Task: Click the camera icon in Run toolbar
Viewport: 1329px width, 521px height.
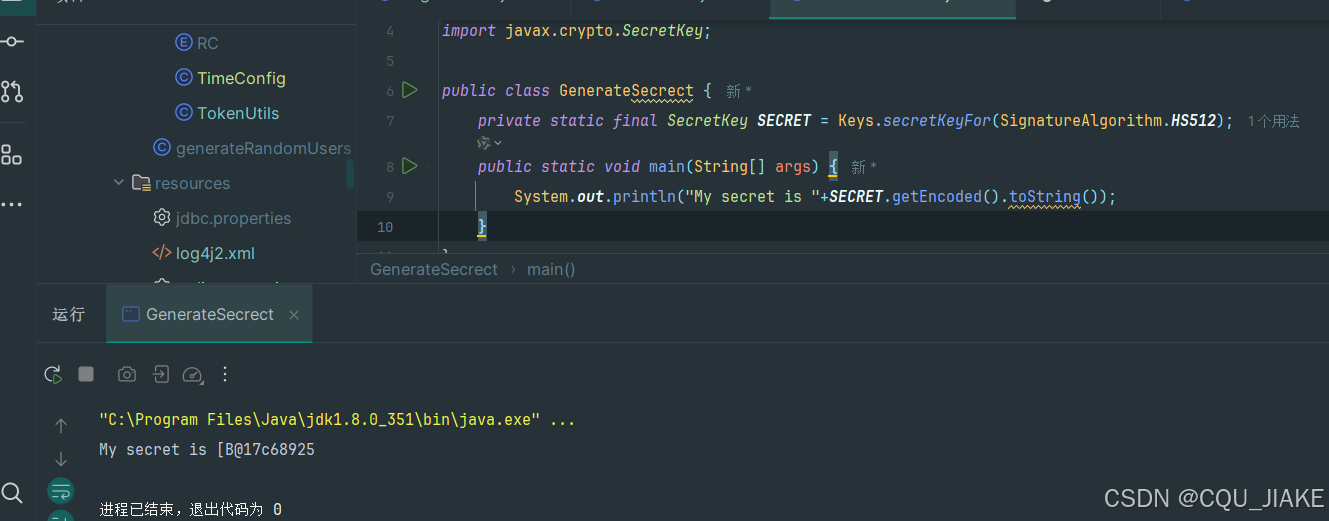Action: 126,374
